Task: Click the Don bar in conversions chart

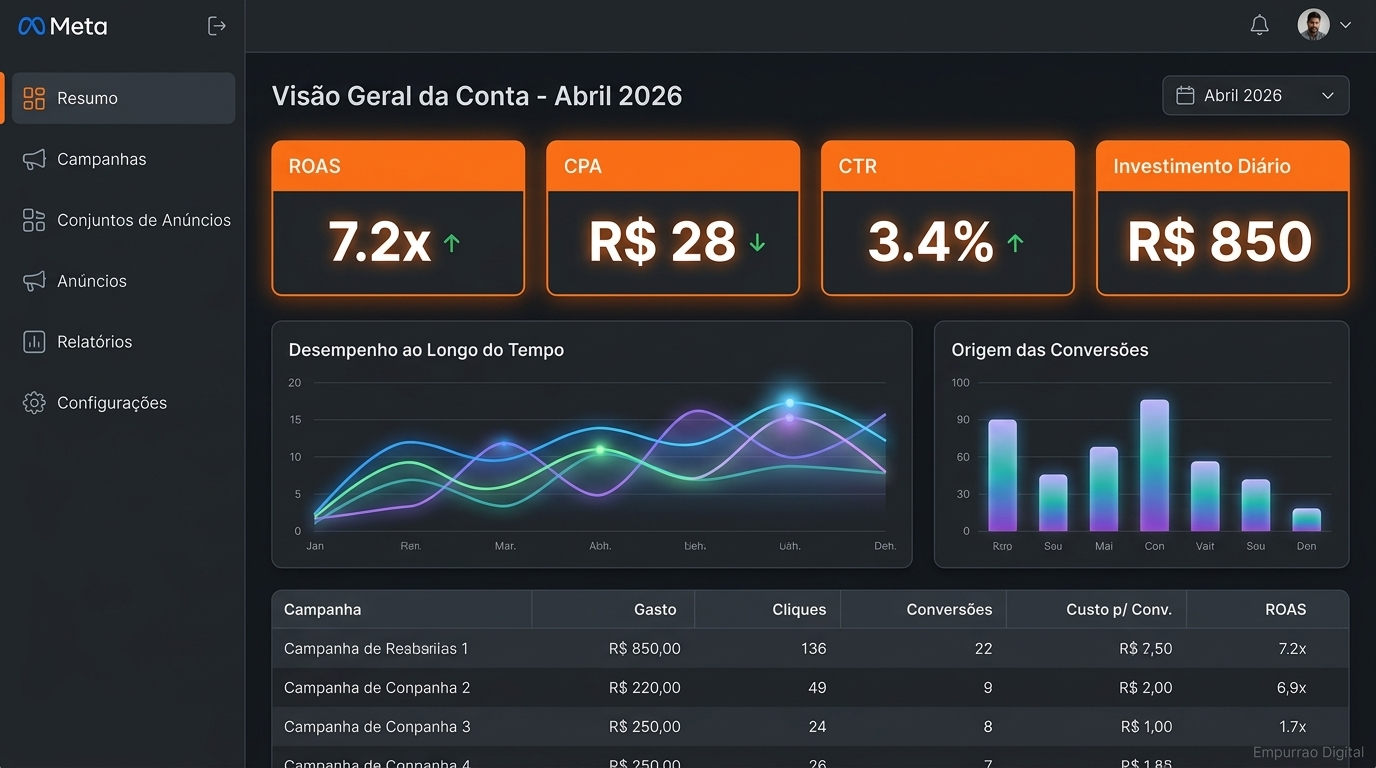Action: [x=1307, y=520]
